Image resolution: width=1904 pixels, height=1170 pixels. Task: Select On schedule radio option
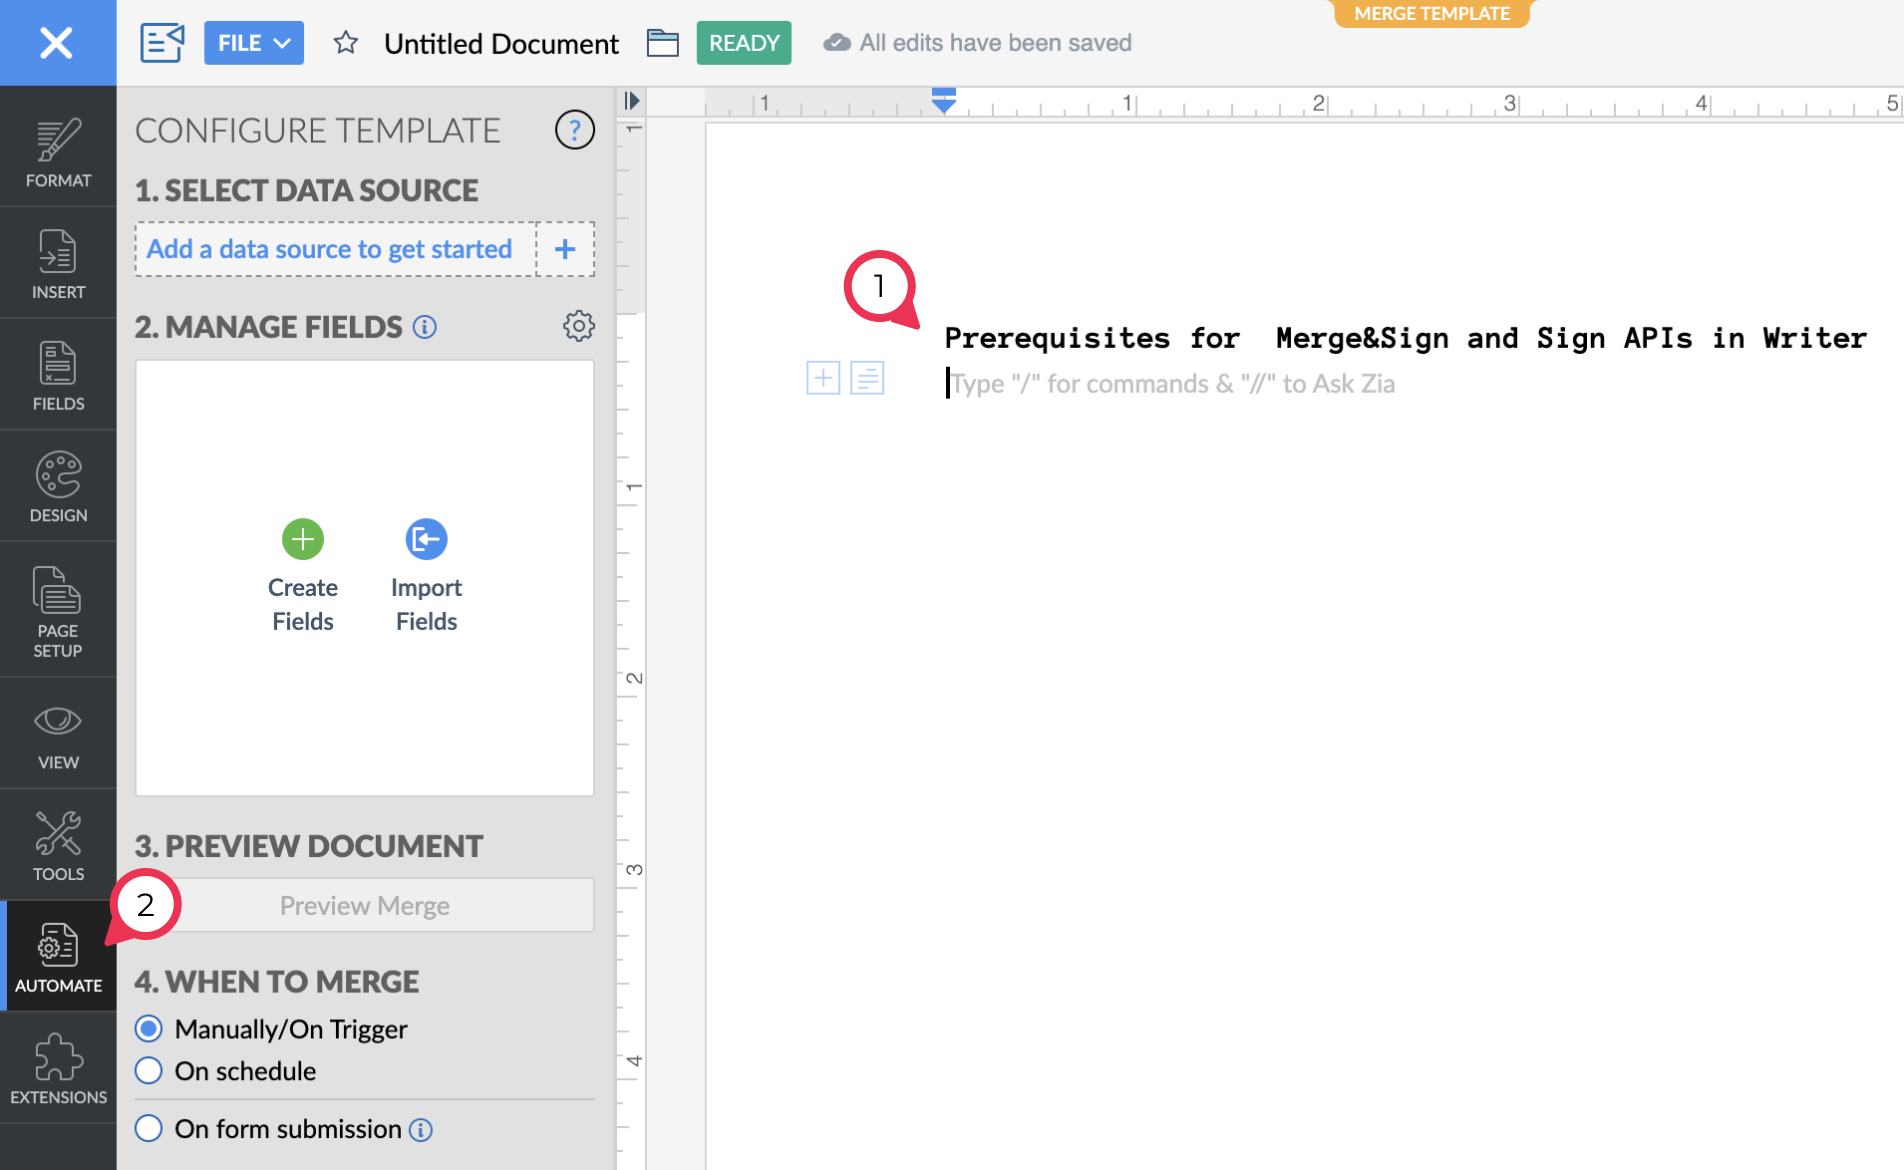[x=149, y=1071]
